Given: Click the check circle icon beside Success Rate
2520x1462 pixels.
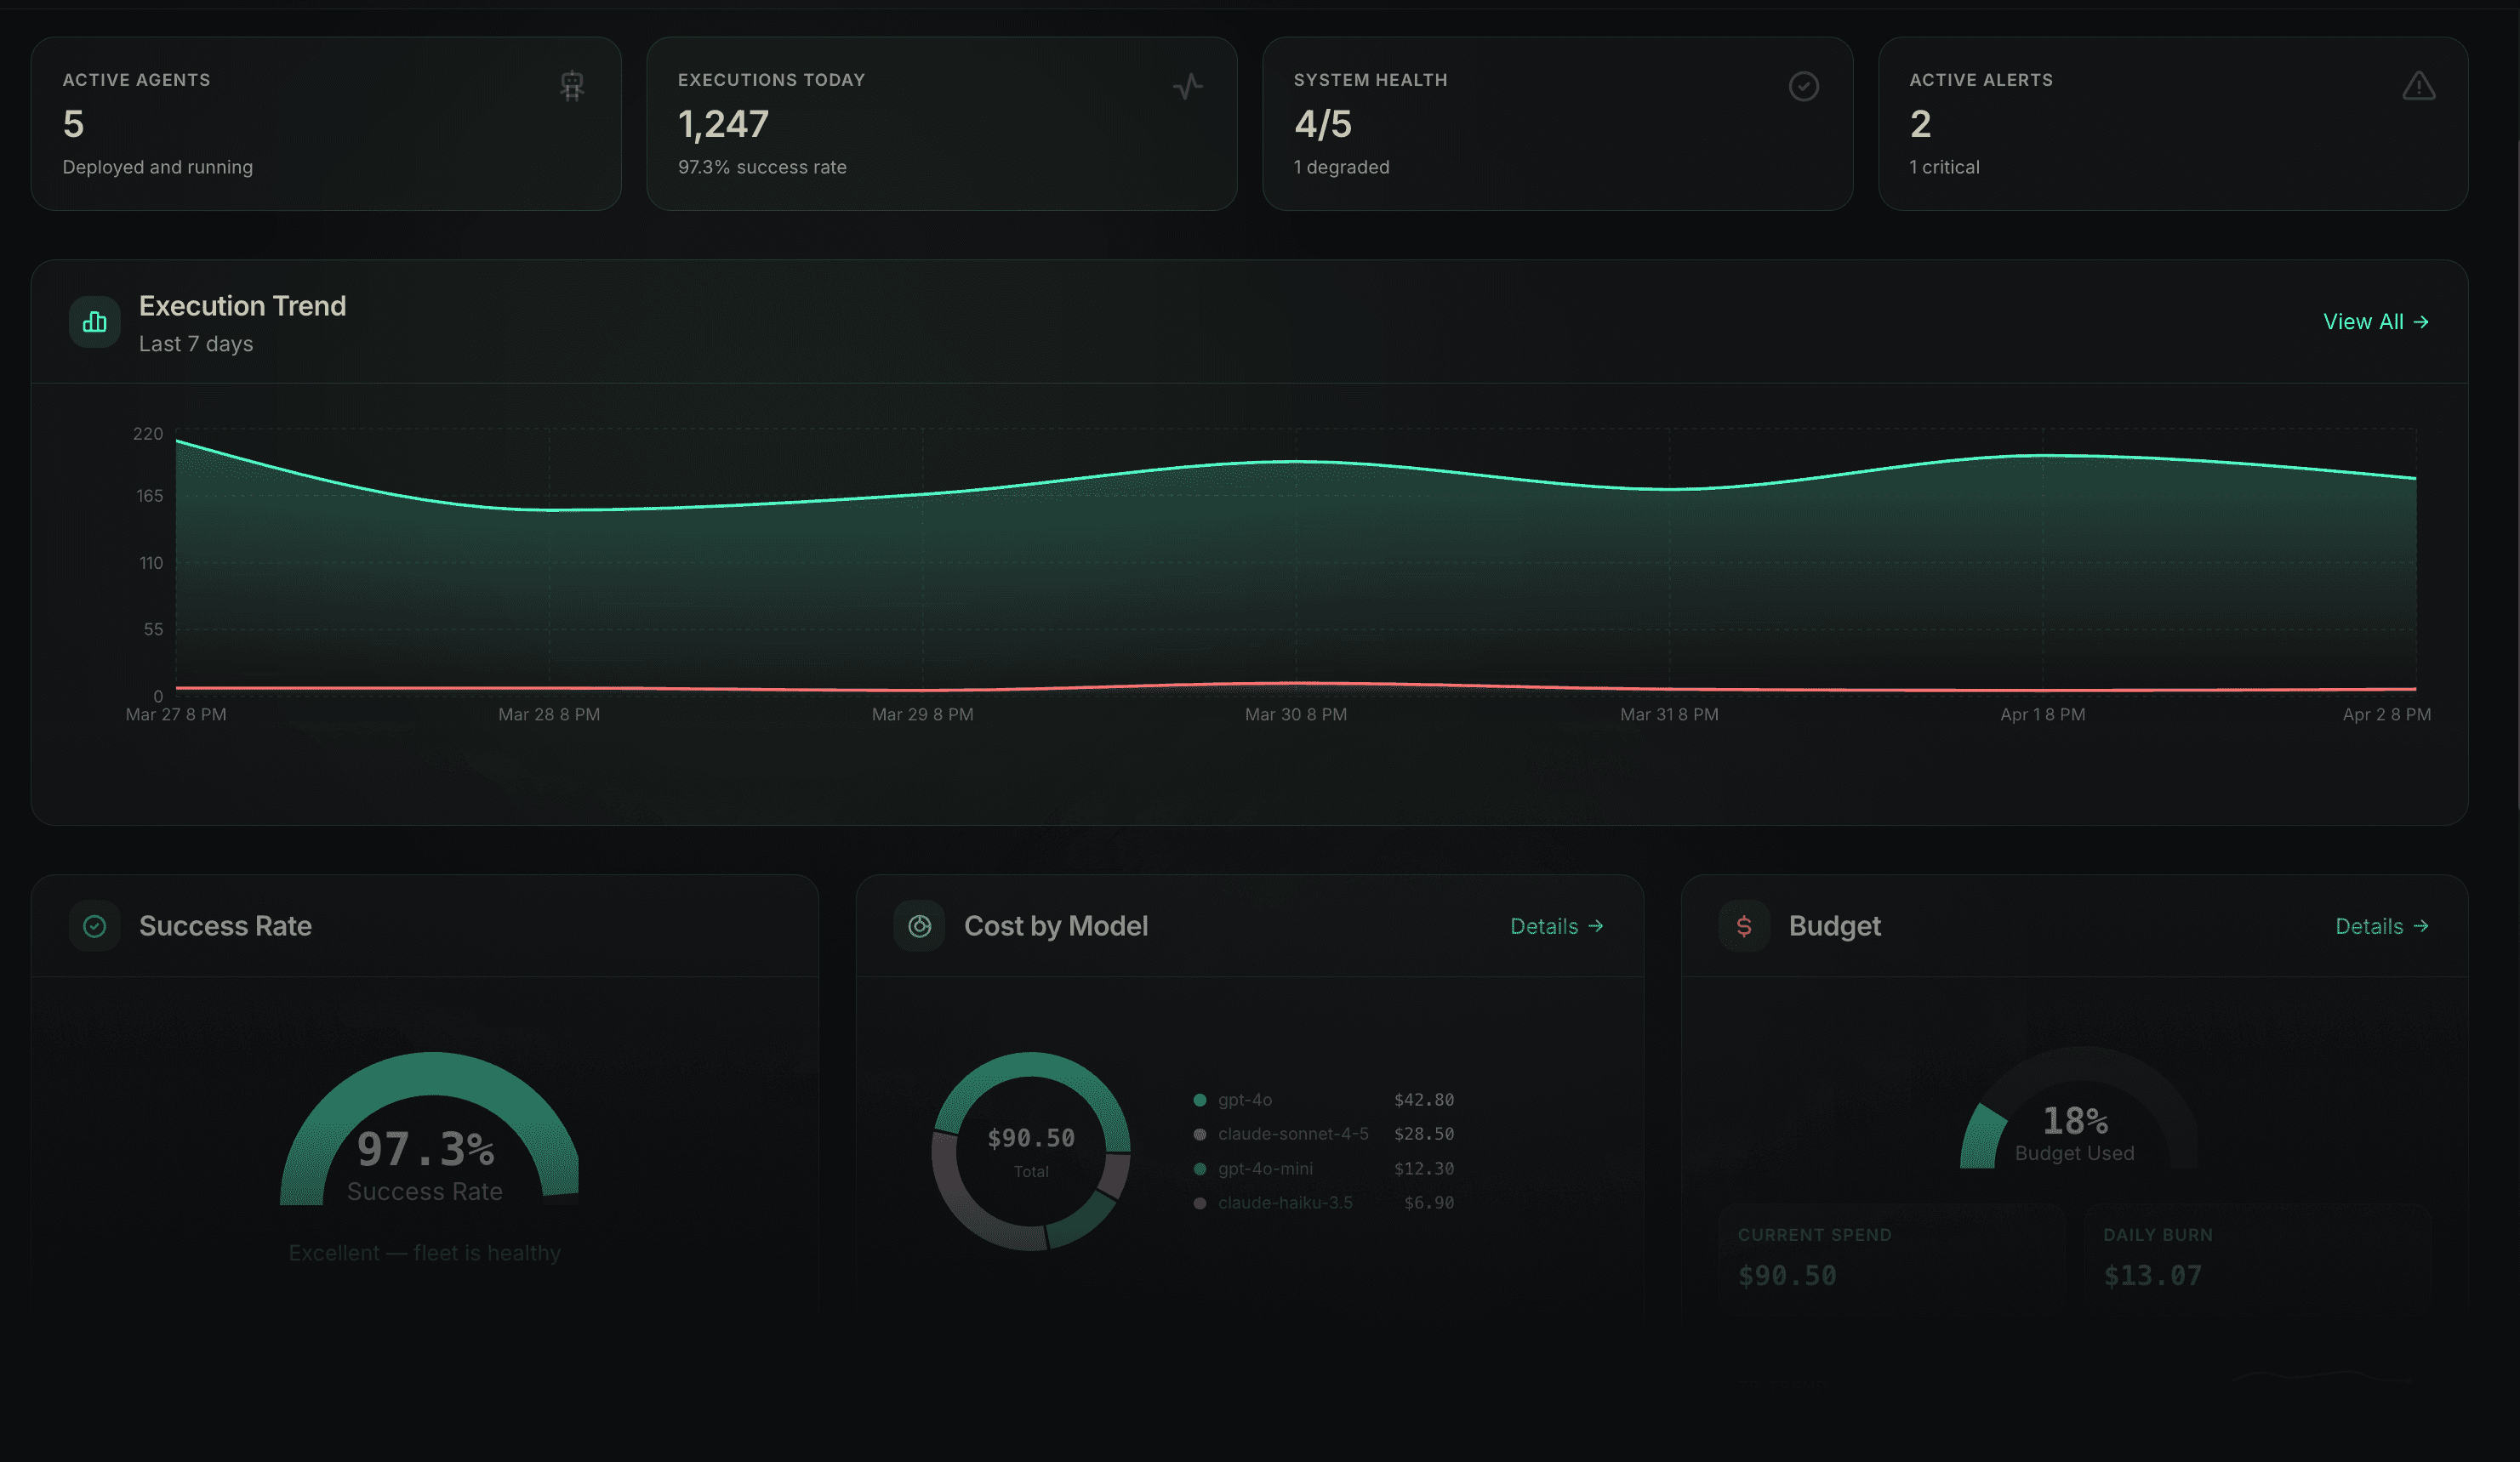Looking at the screenshot, I should pyautogui.click(x=95, y=926).
